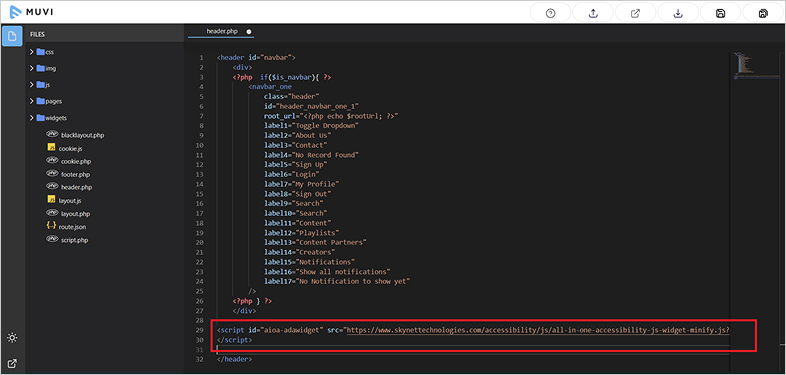Open route.json file

(x=73, y=227)
